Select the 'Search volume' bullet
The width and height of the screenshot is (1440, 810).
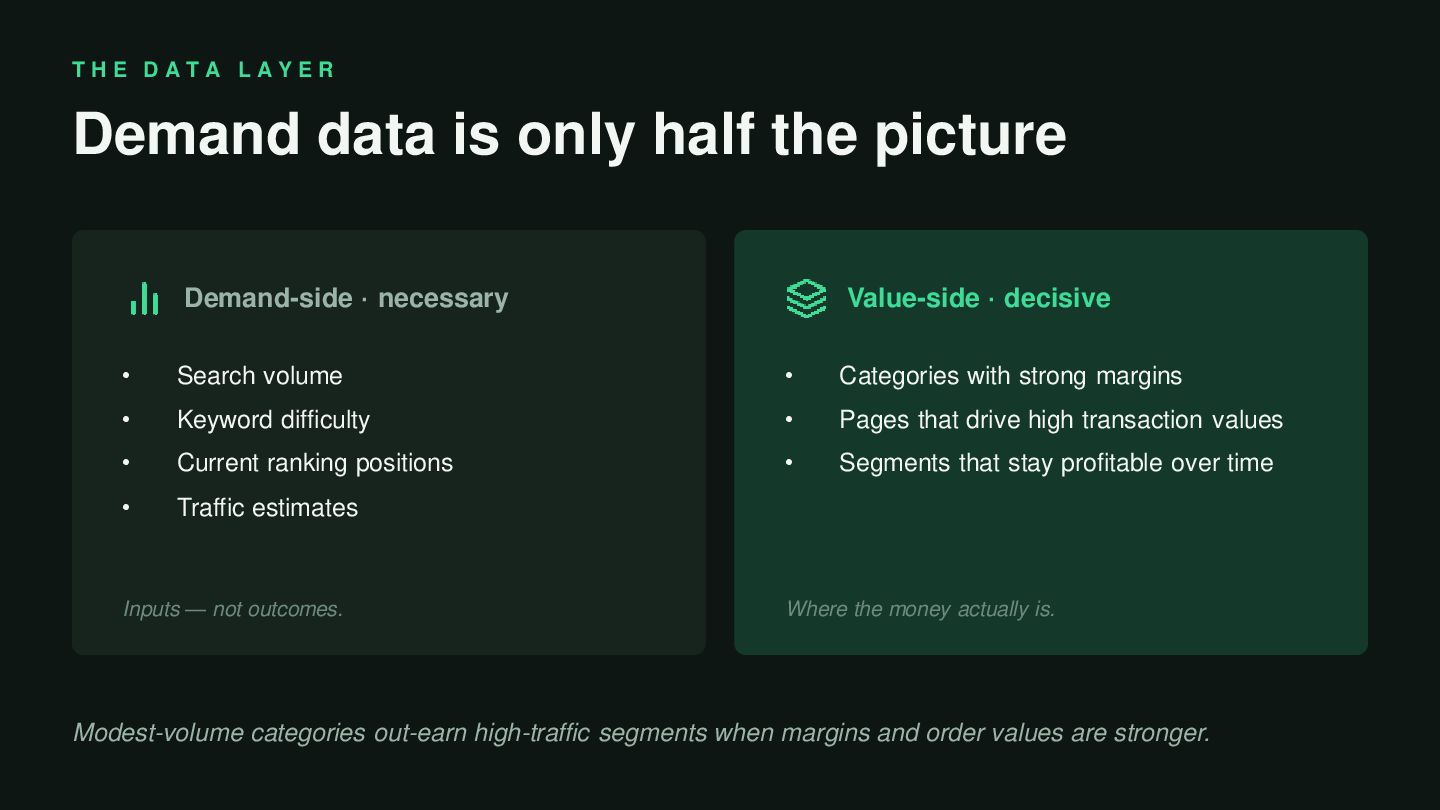pos(260,376)
